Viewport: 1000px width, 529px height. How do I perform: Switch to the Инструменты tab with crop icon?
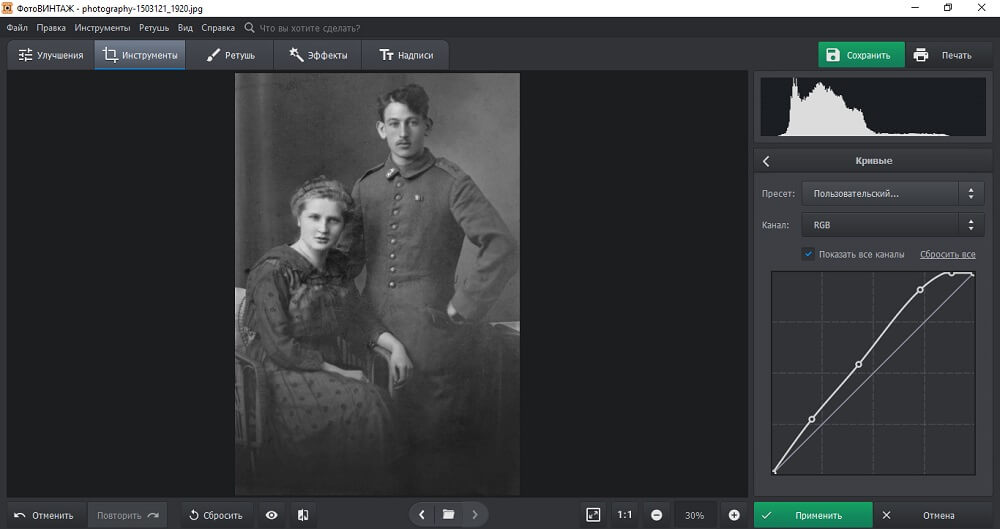(140, 55)
